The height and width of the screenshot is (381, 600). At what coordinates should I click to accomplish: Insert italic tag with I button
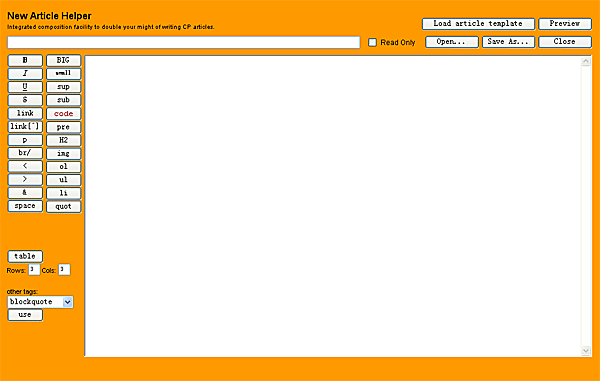pyautogui.click(x=25, y=73)
